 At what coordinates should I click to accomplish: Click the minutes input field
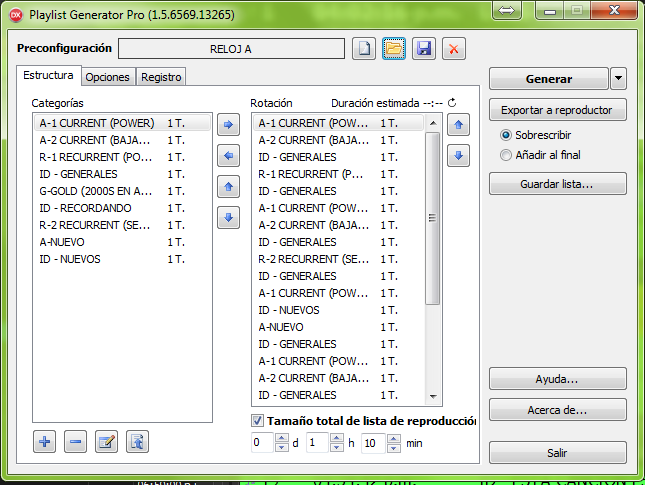pyautogui.click(x=373, y=443)
